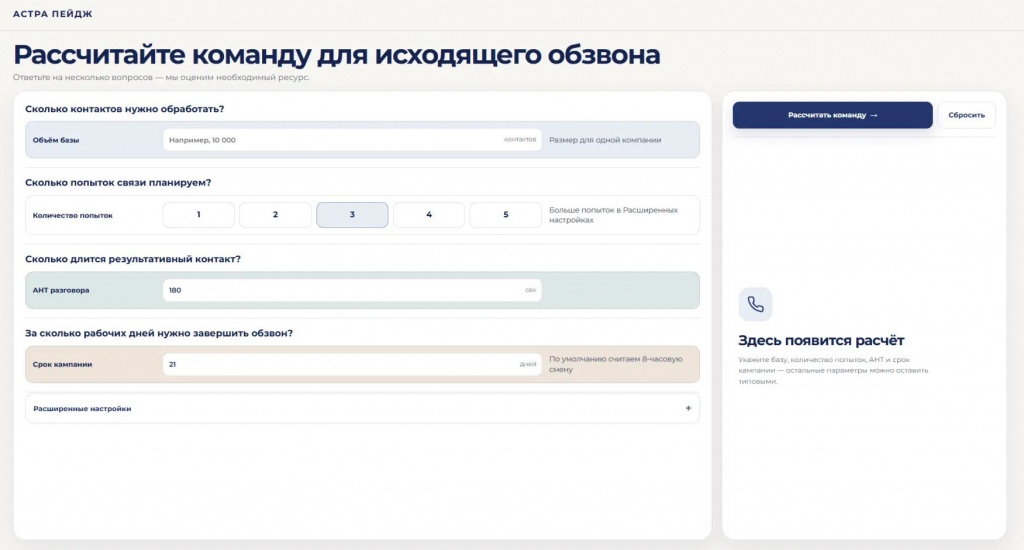Click the label Объём базы
The image size is (1024, 550).
(x=56, y=140)
